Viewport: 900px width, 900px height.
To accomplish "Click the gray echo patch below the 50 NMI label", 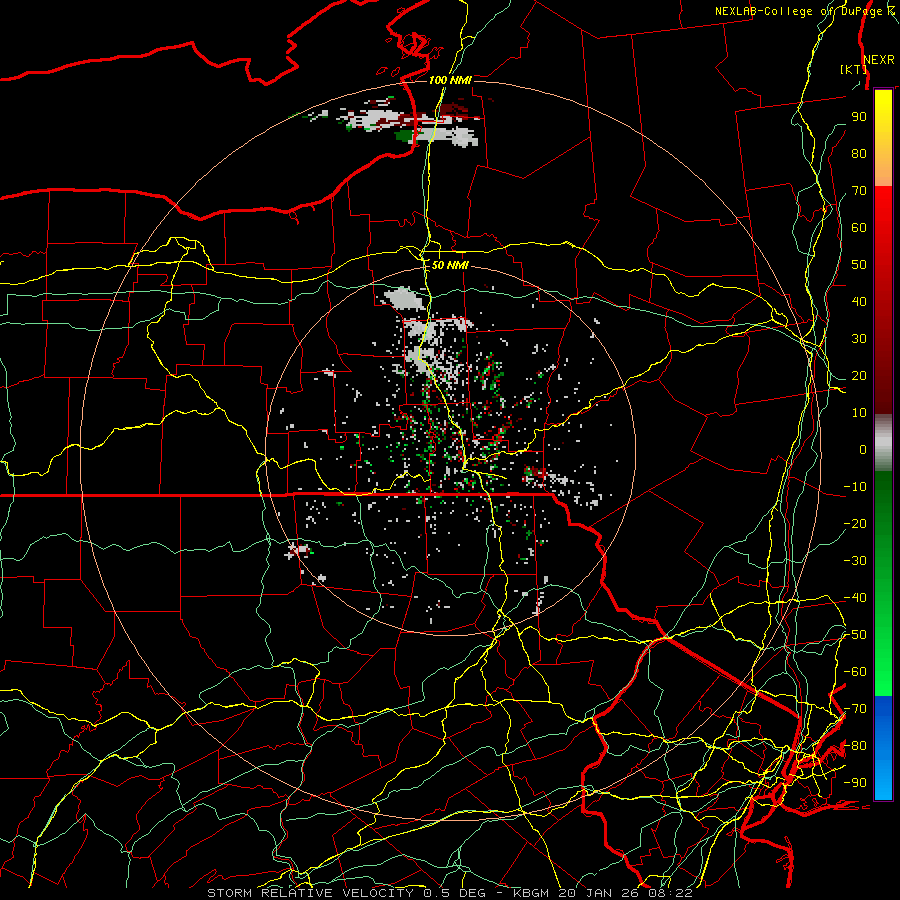I will [406, 298].
